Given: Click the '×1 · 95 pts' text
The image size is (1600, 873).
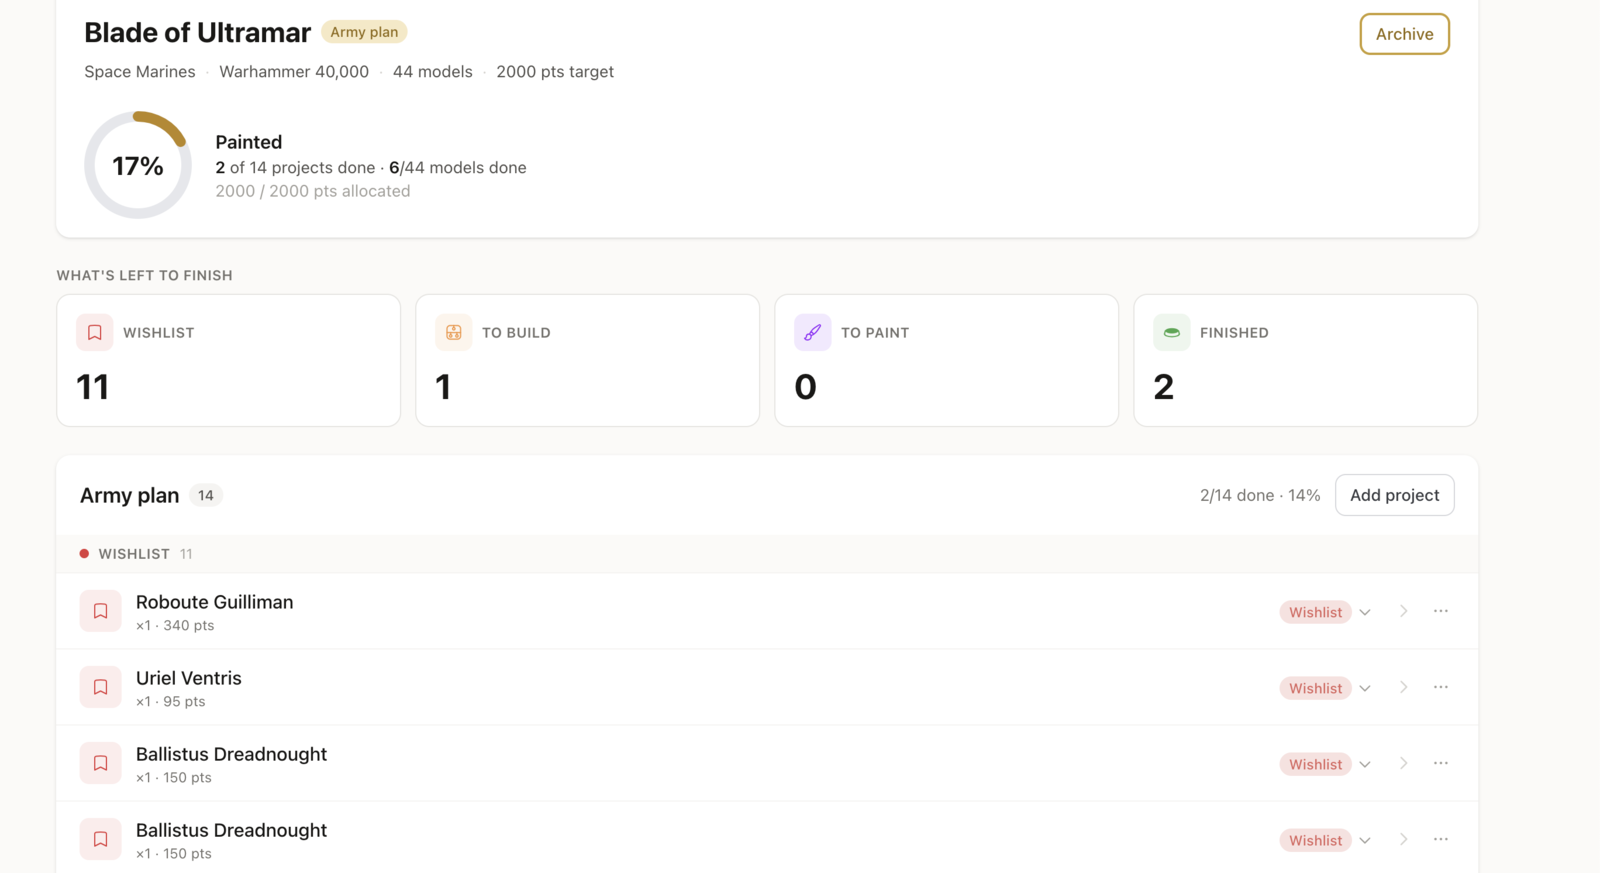Looking at the screenshot, I should pos(171,701).
